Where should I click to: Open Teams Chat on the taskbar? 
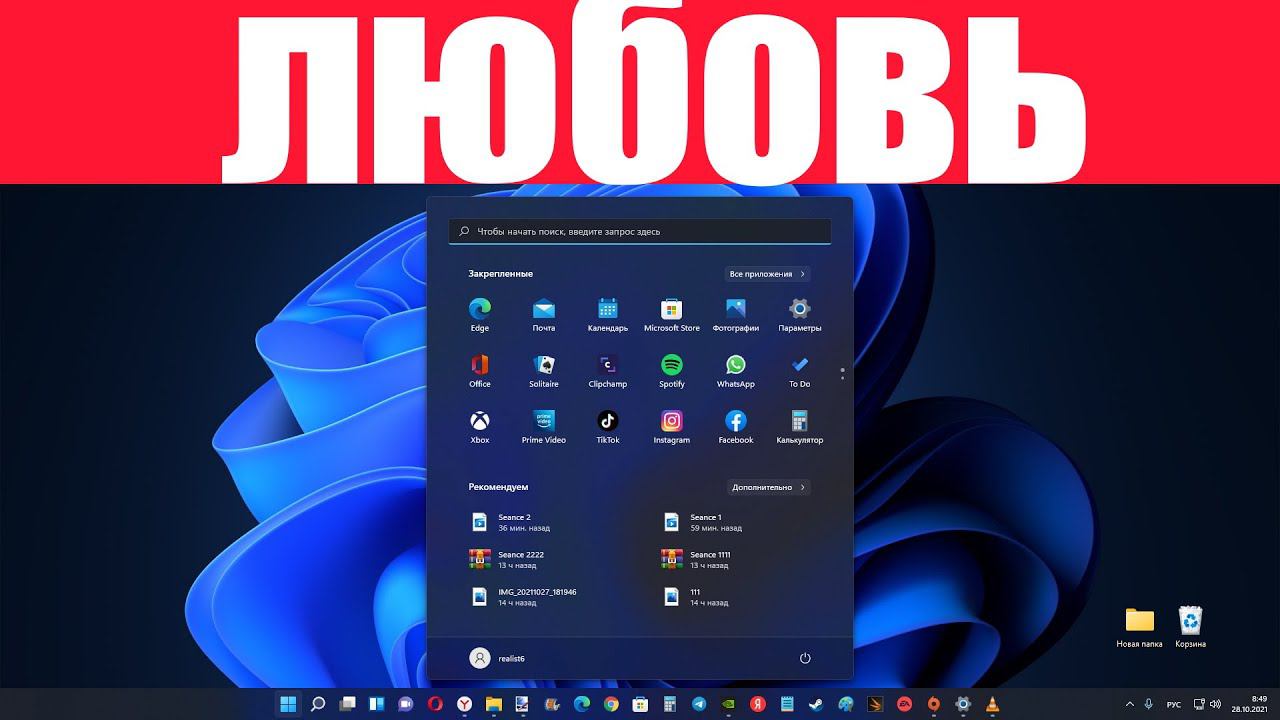(406, 704)
